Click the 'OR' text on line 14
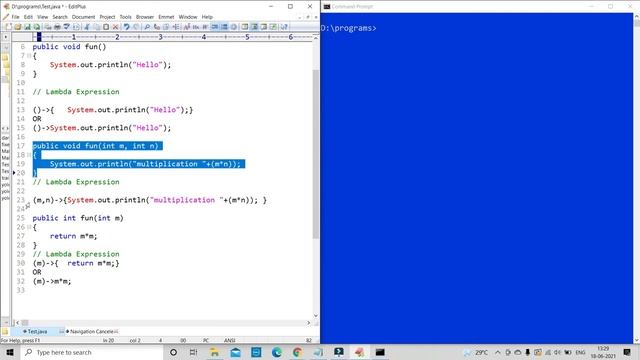This screenshot has height=360, width=640. 37,119
